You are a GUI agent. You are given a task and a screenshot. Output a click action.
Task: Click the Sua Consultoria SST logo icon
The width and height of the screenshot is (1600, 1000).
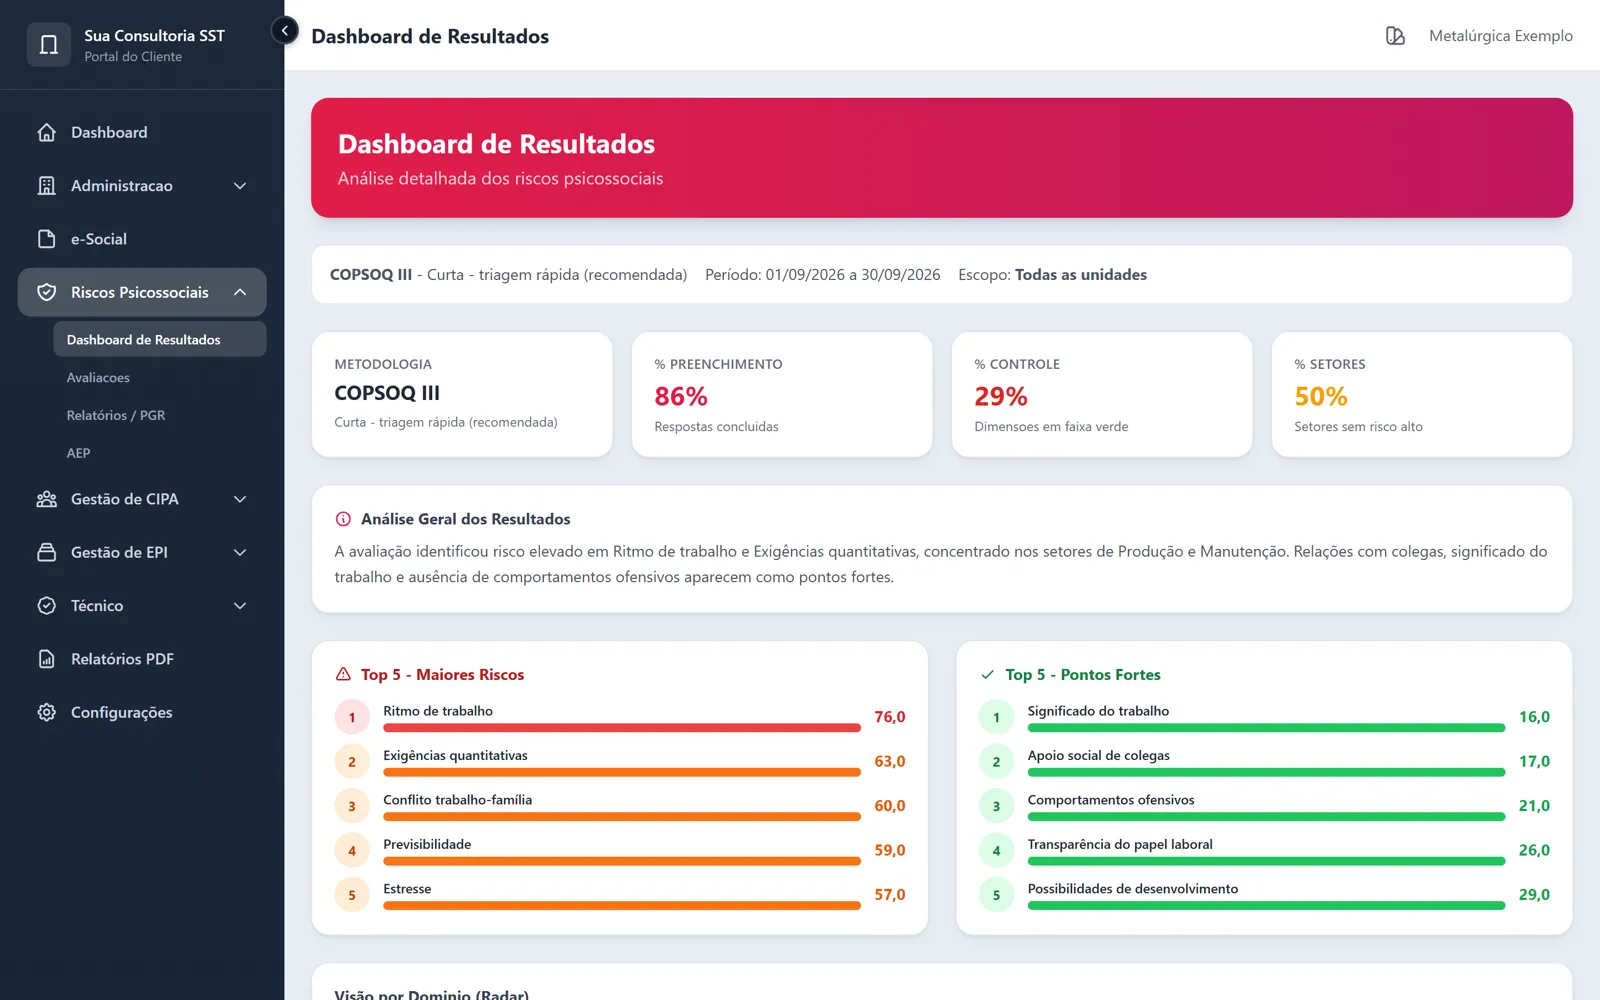point(48,44)
